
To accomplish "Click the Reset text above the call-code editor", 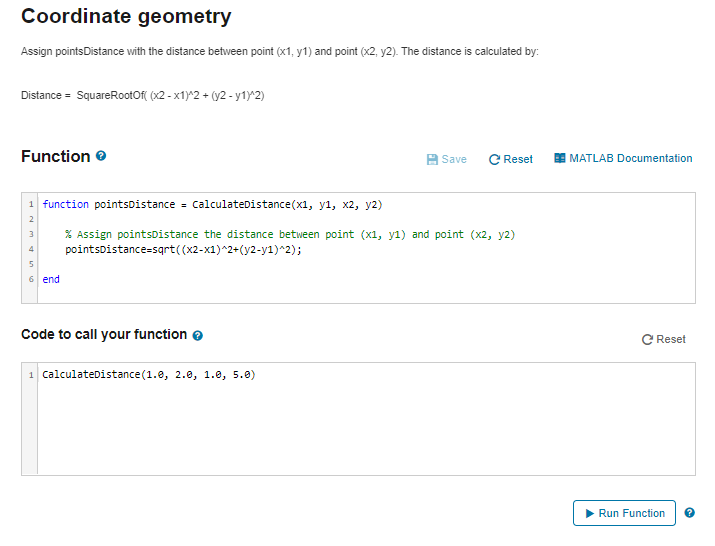I will pos(671,339).
